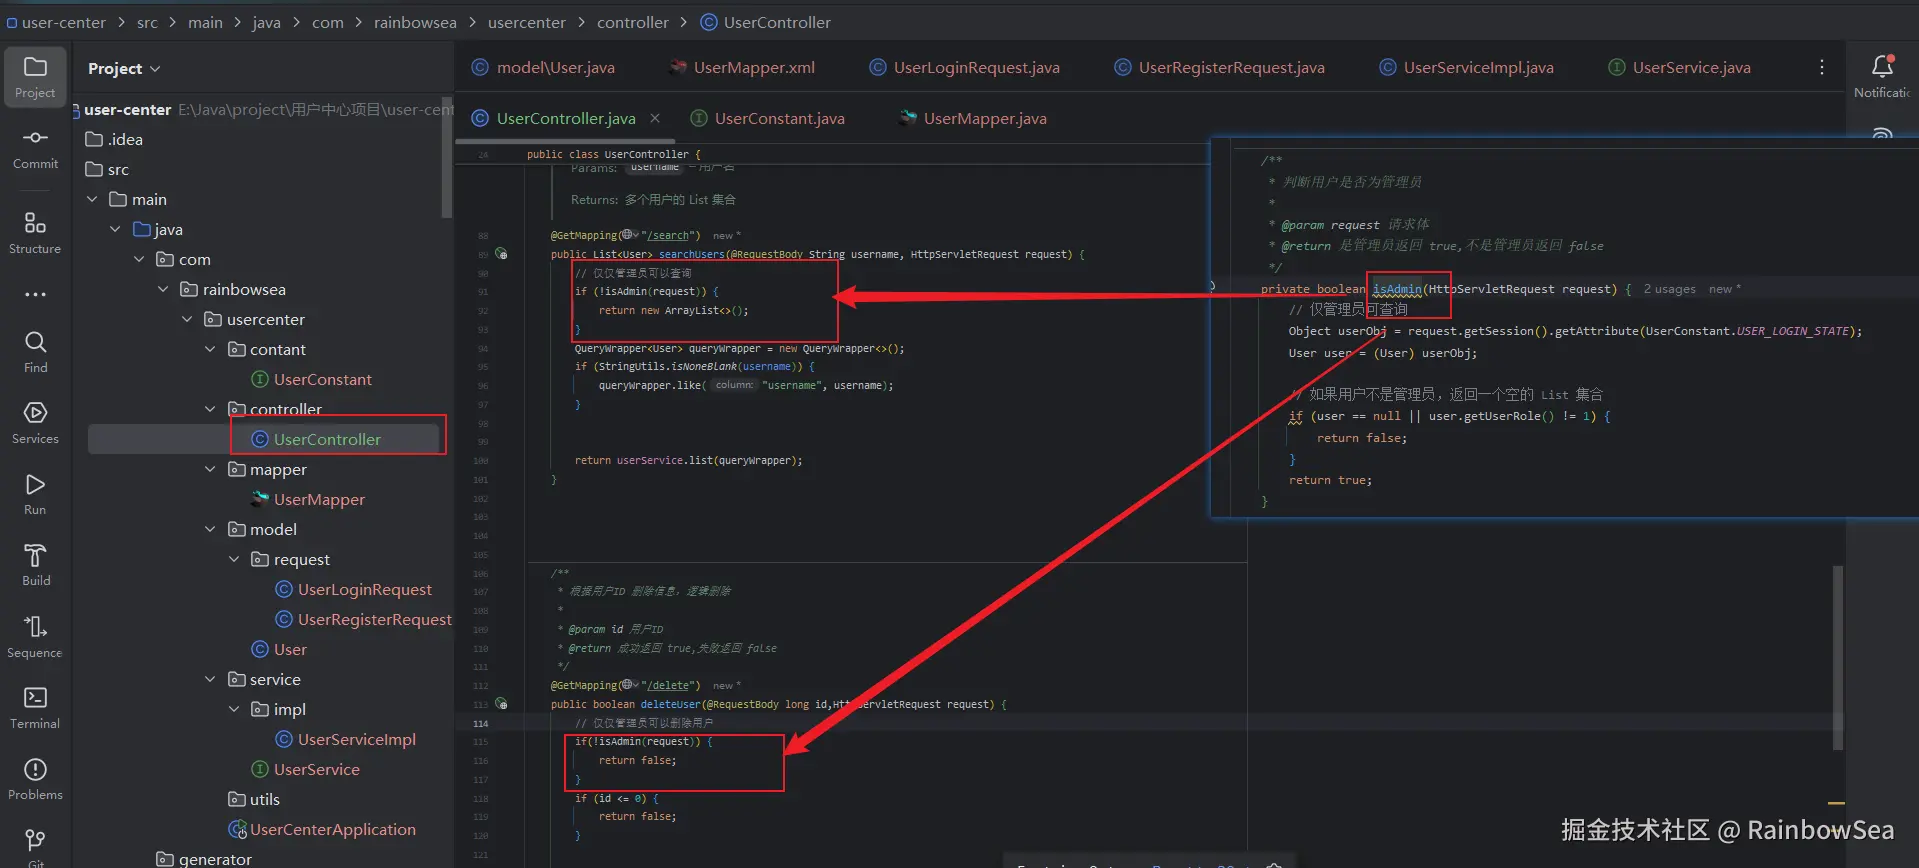The height and width of the screenshot is (868, 1919).
Task: Open the Sequence diagram tool
Action: 35,636
